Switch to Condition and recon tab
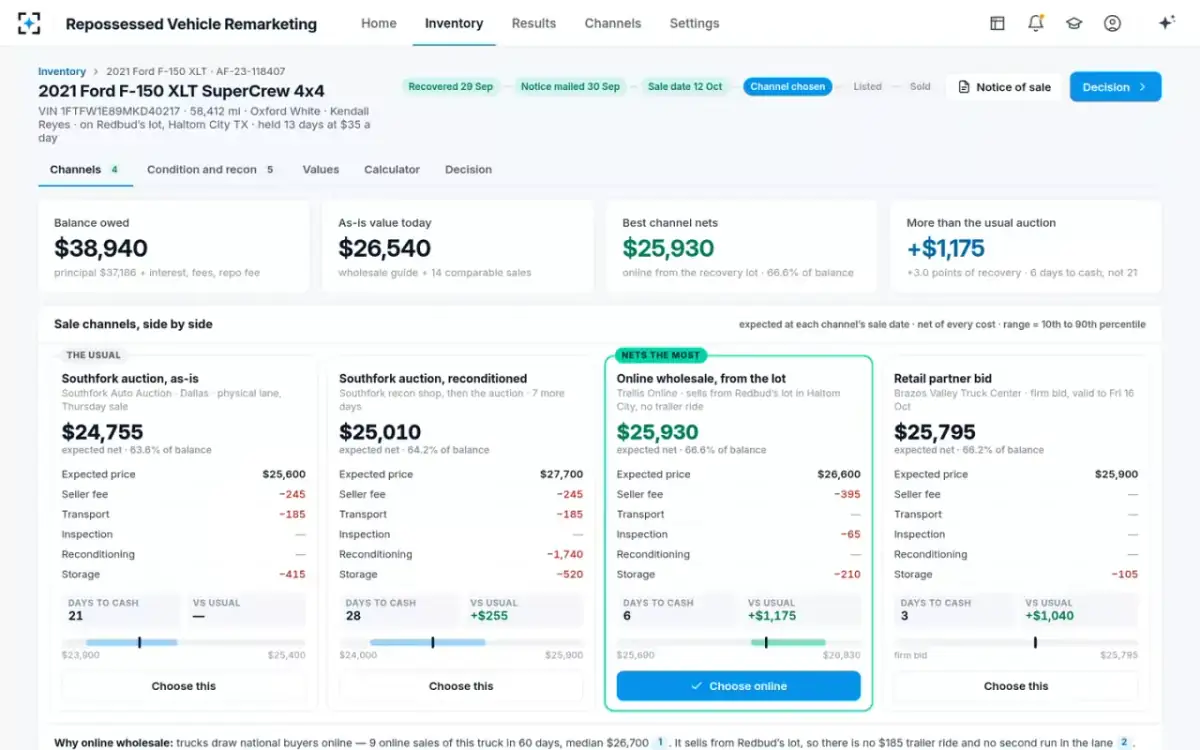This screenshot has height=750, width=1200. pos(210,170)
